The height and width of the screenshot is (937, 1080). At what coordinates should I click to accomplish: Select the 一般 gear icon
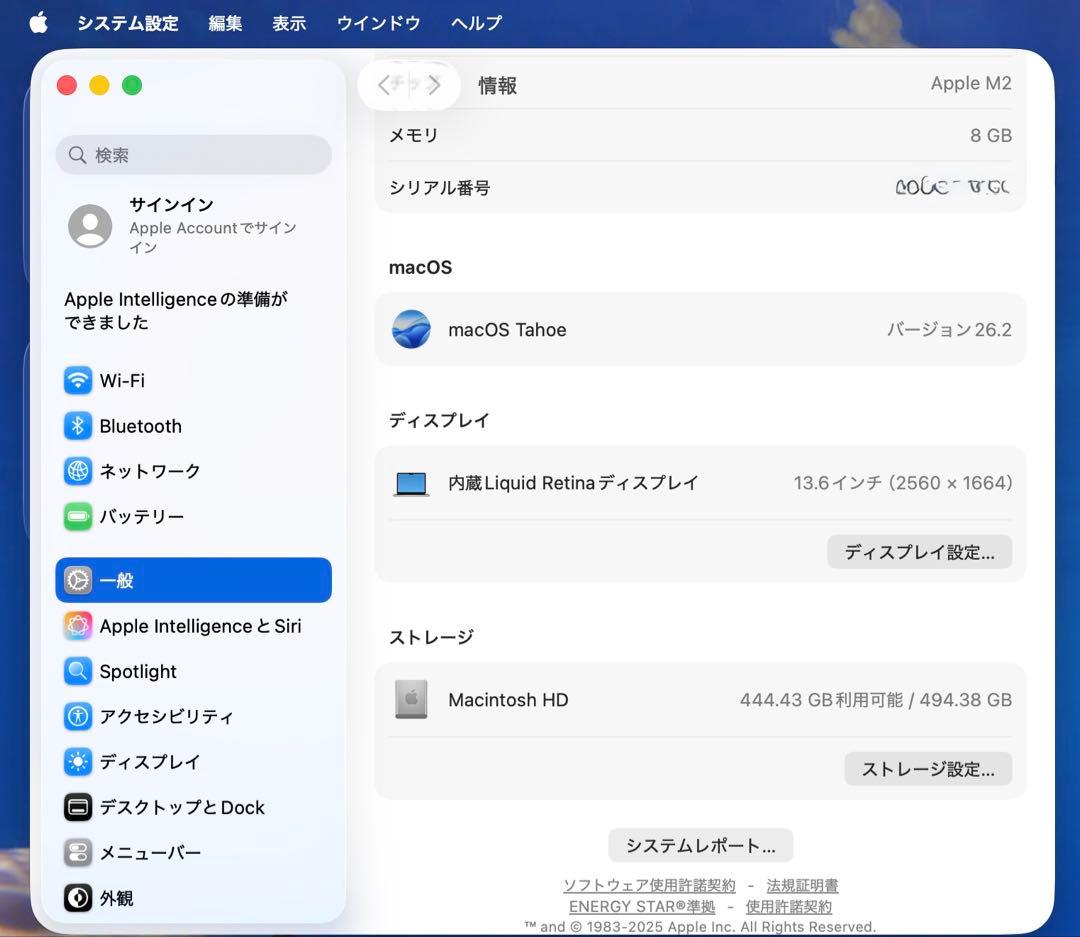[x=77, y=580]
